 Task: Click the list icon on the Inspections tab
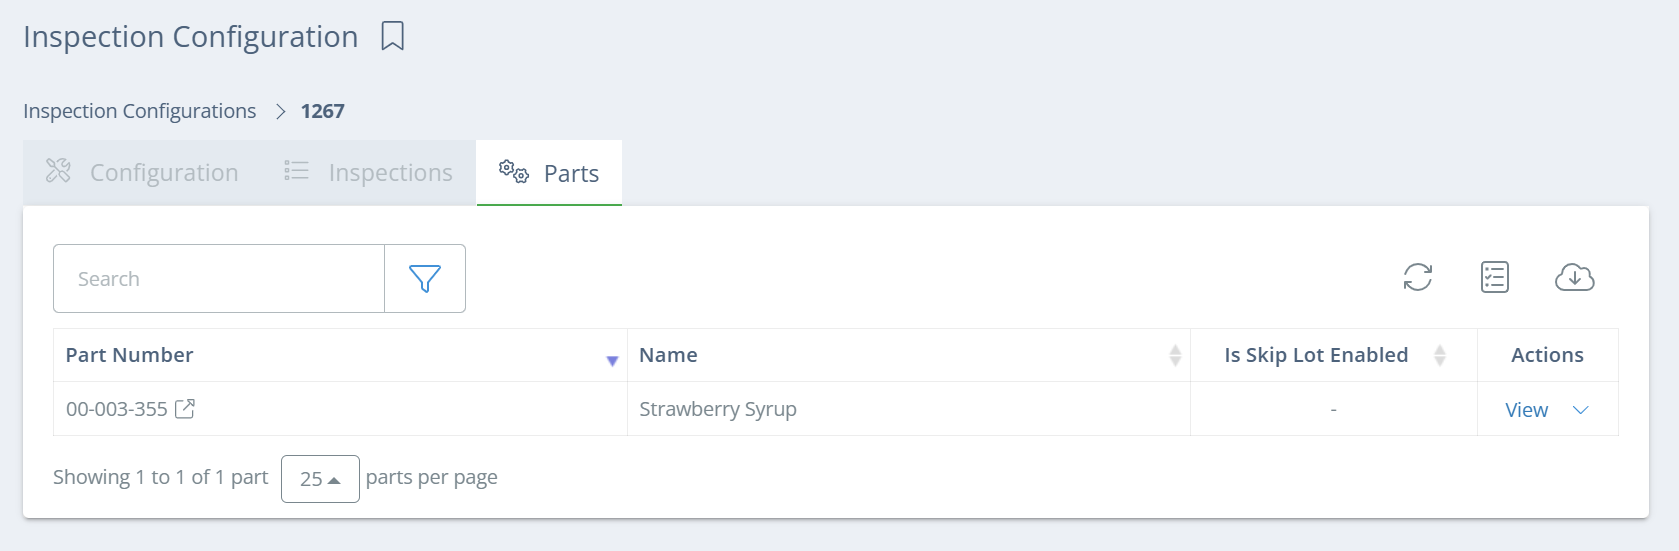297,171
